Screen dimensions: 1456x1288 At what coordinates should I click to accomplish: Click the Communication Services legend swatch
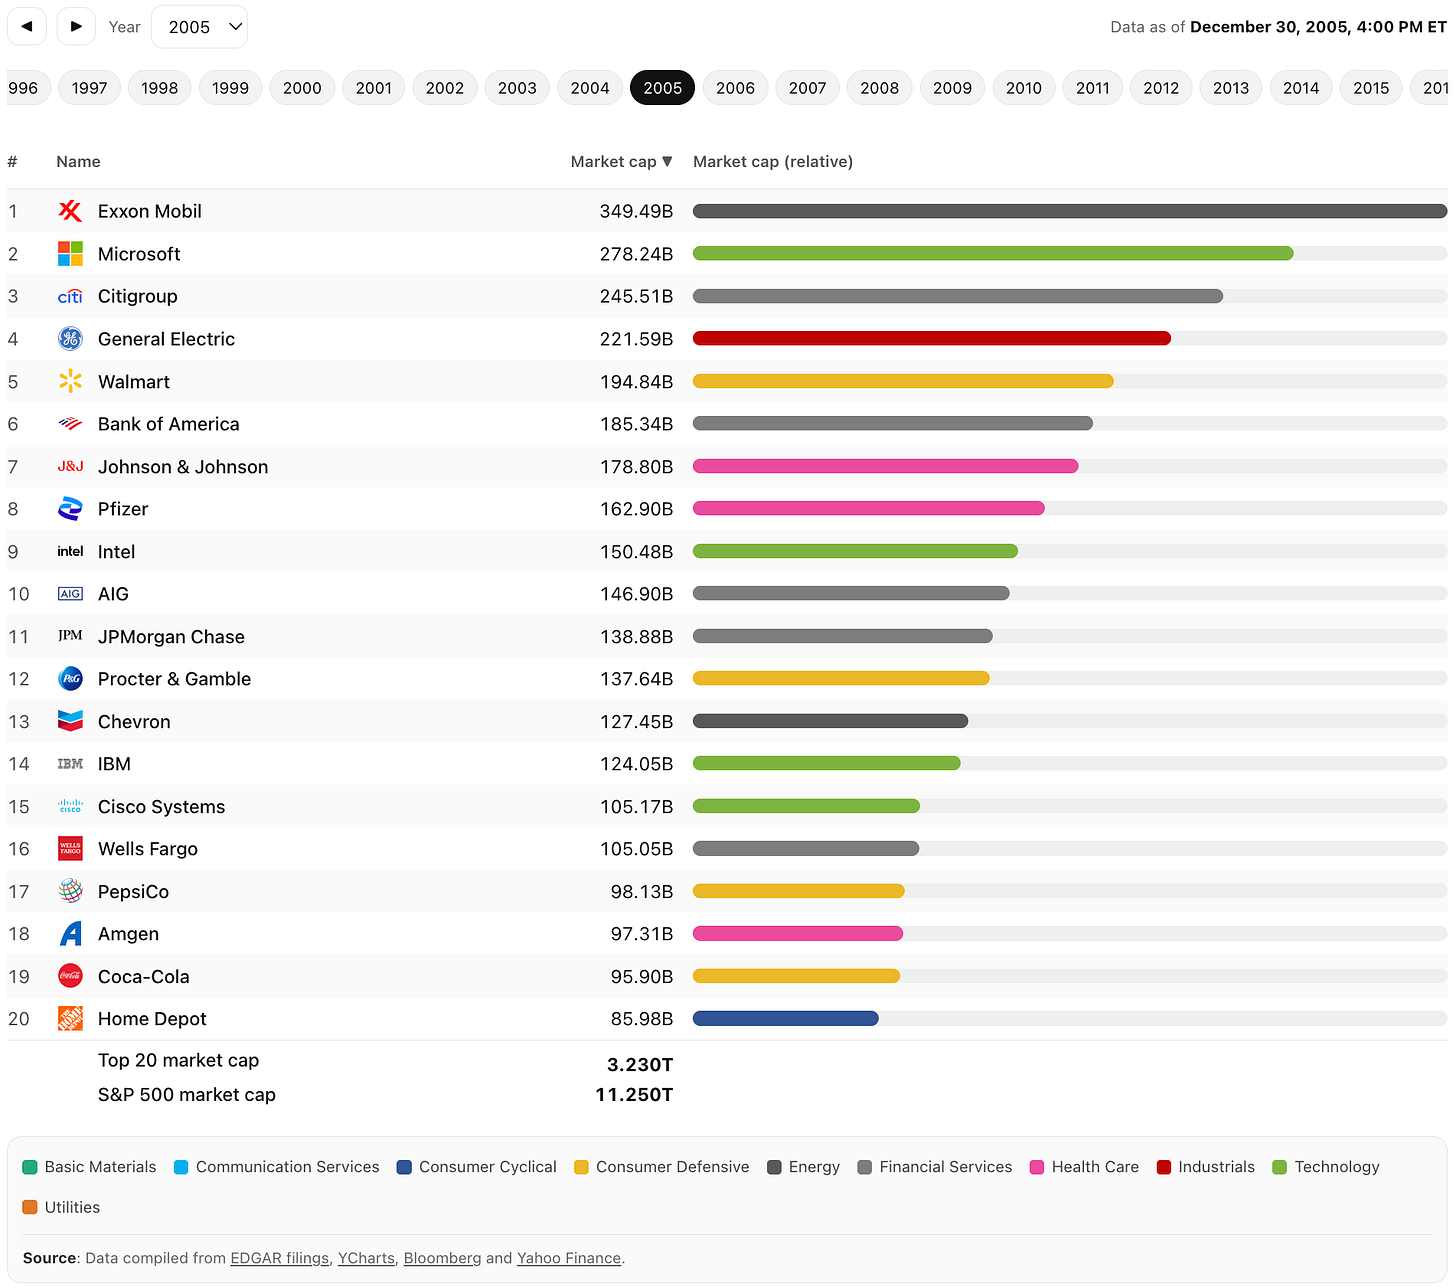pyautogui.click(x=181, y=1167)
